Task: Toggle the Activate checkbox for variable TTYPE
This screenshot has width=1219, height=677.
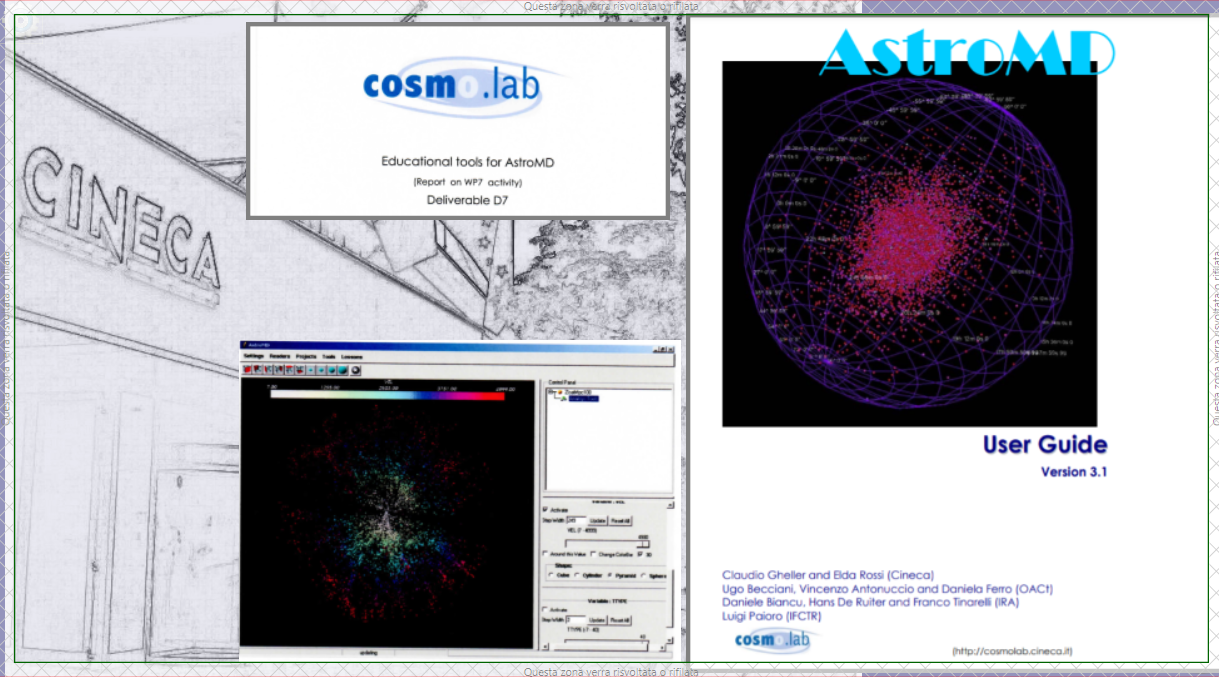Action: (545, 610)
